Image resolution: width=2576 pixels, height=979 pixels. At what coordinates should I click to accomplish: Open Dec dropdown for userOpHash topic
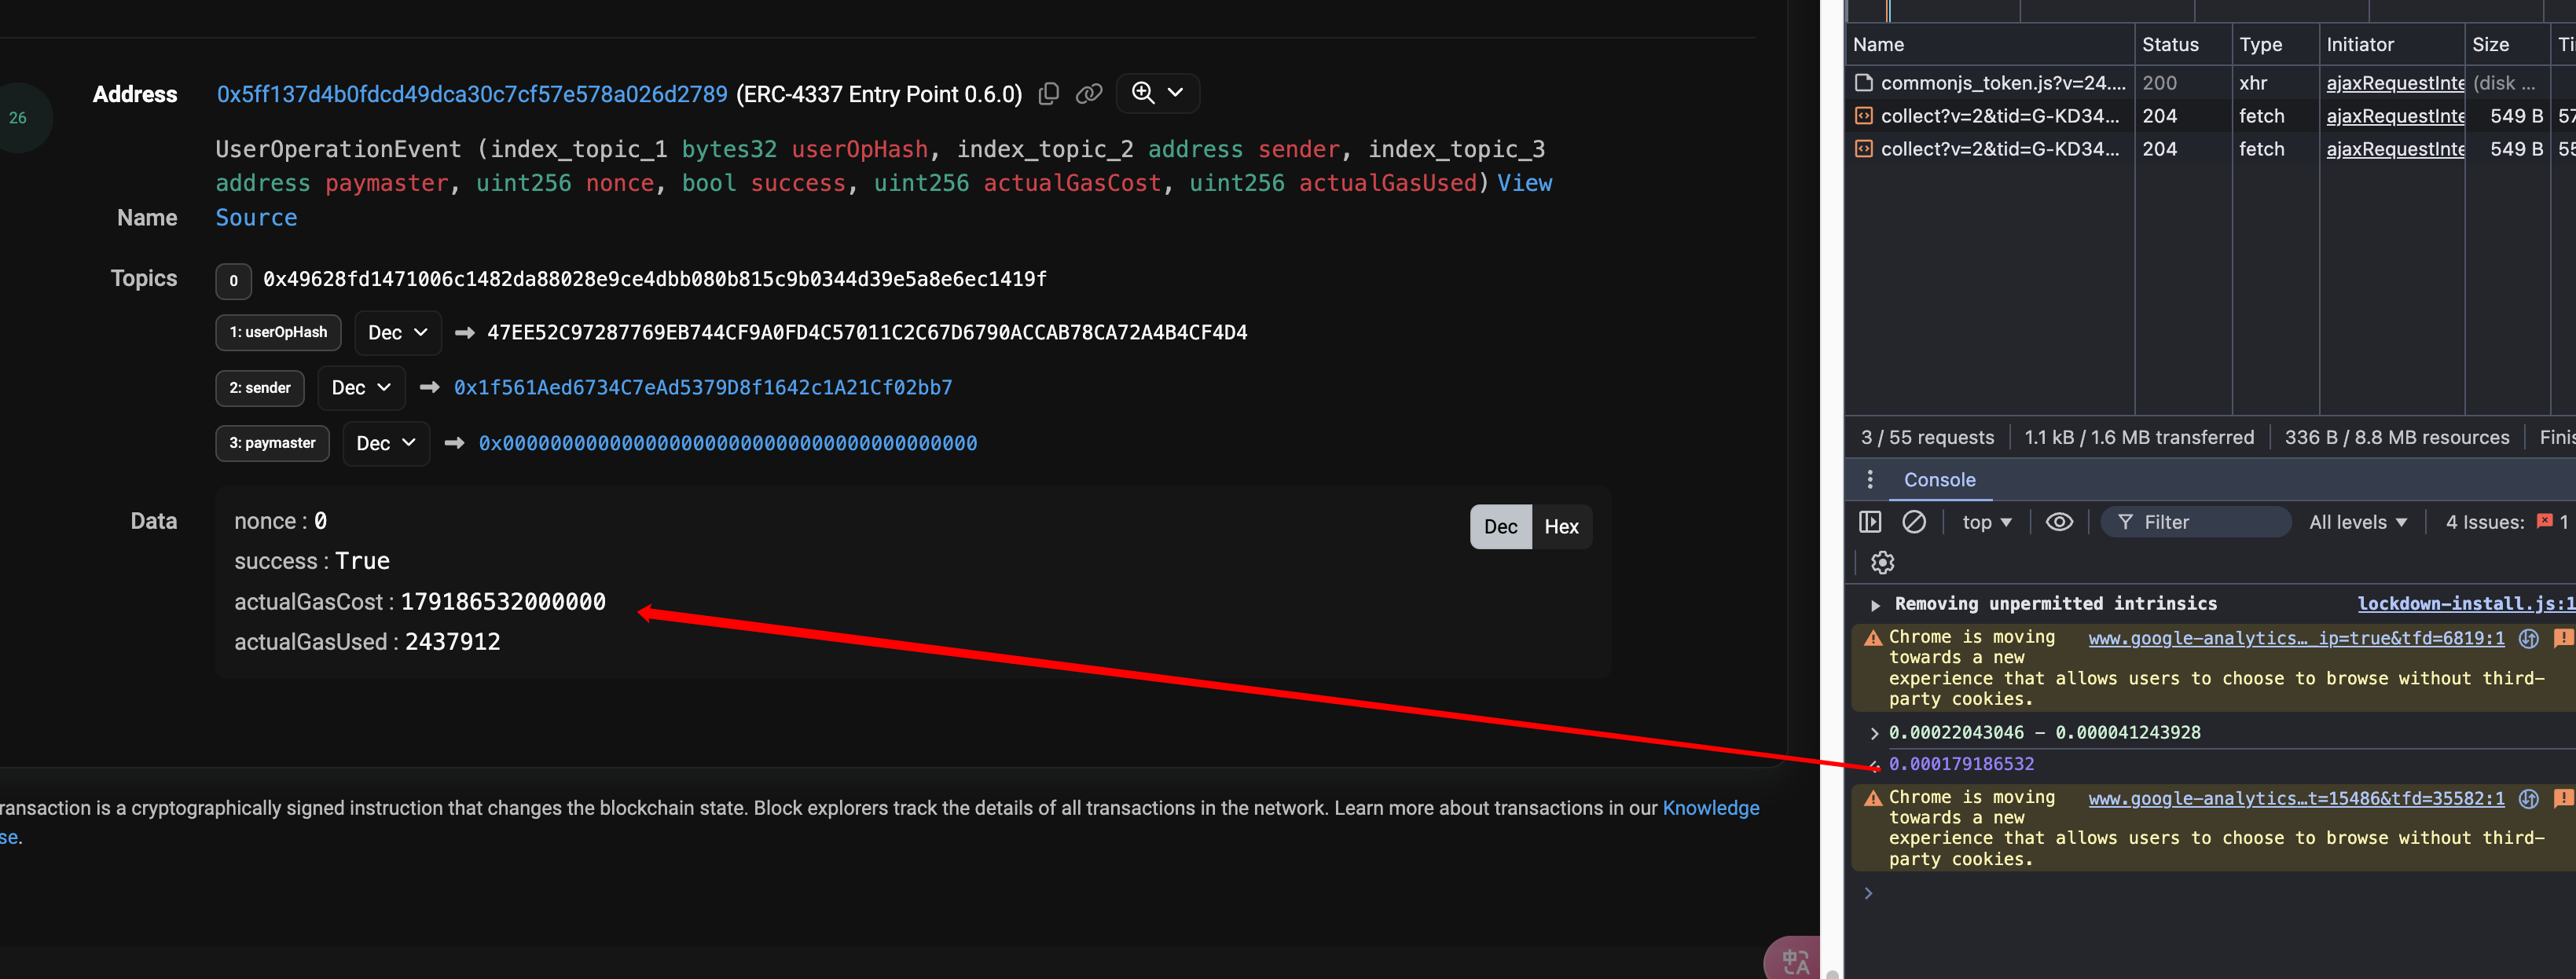(x=397, y=332)
